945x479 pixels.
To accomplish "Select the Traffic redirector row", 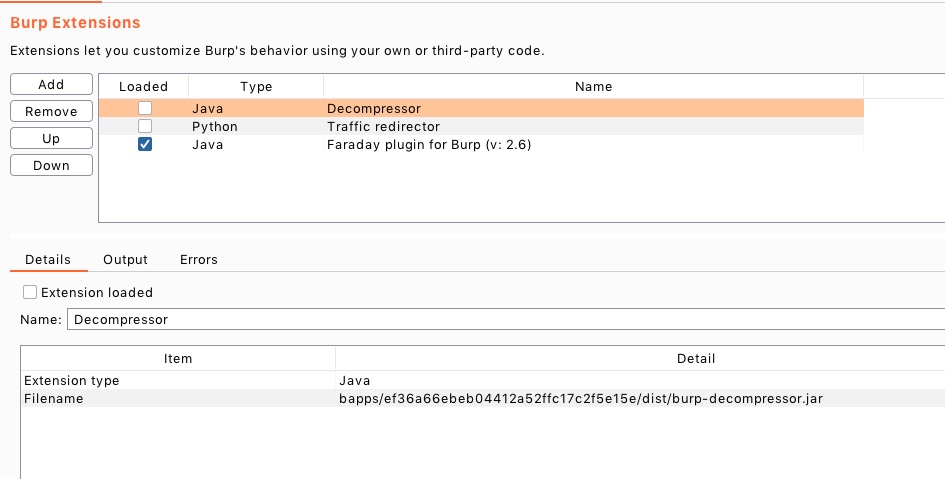I will [x=481, y=127].
